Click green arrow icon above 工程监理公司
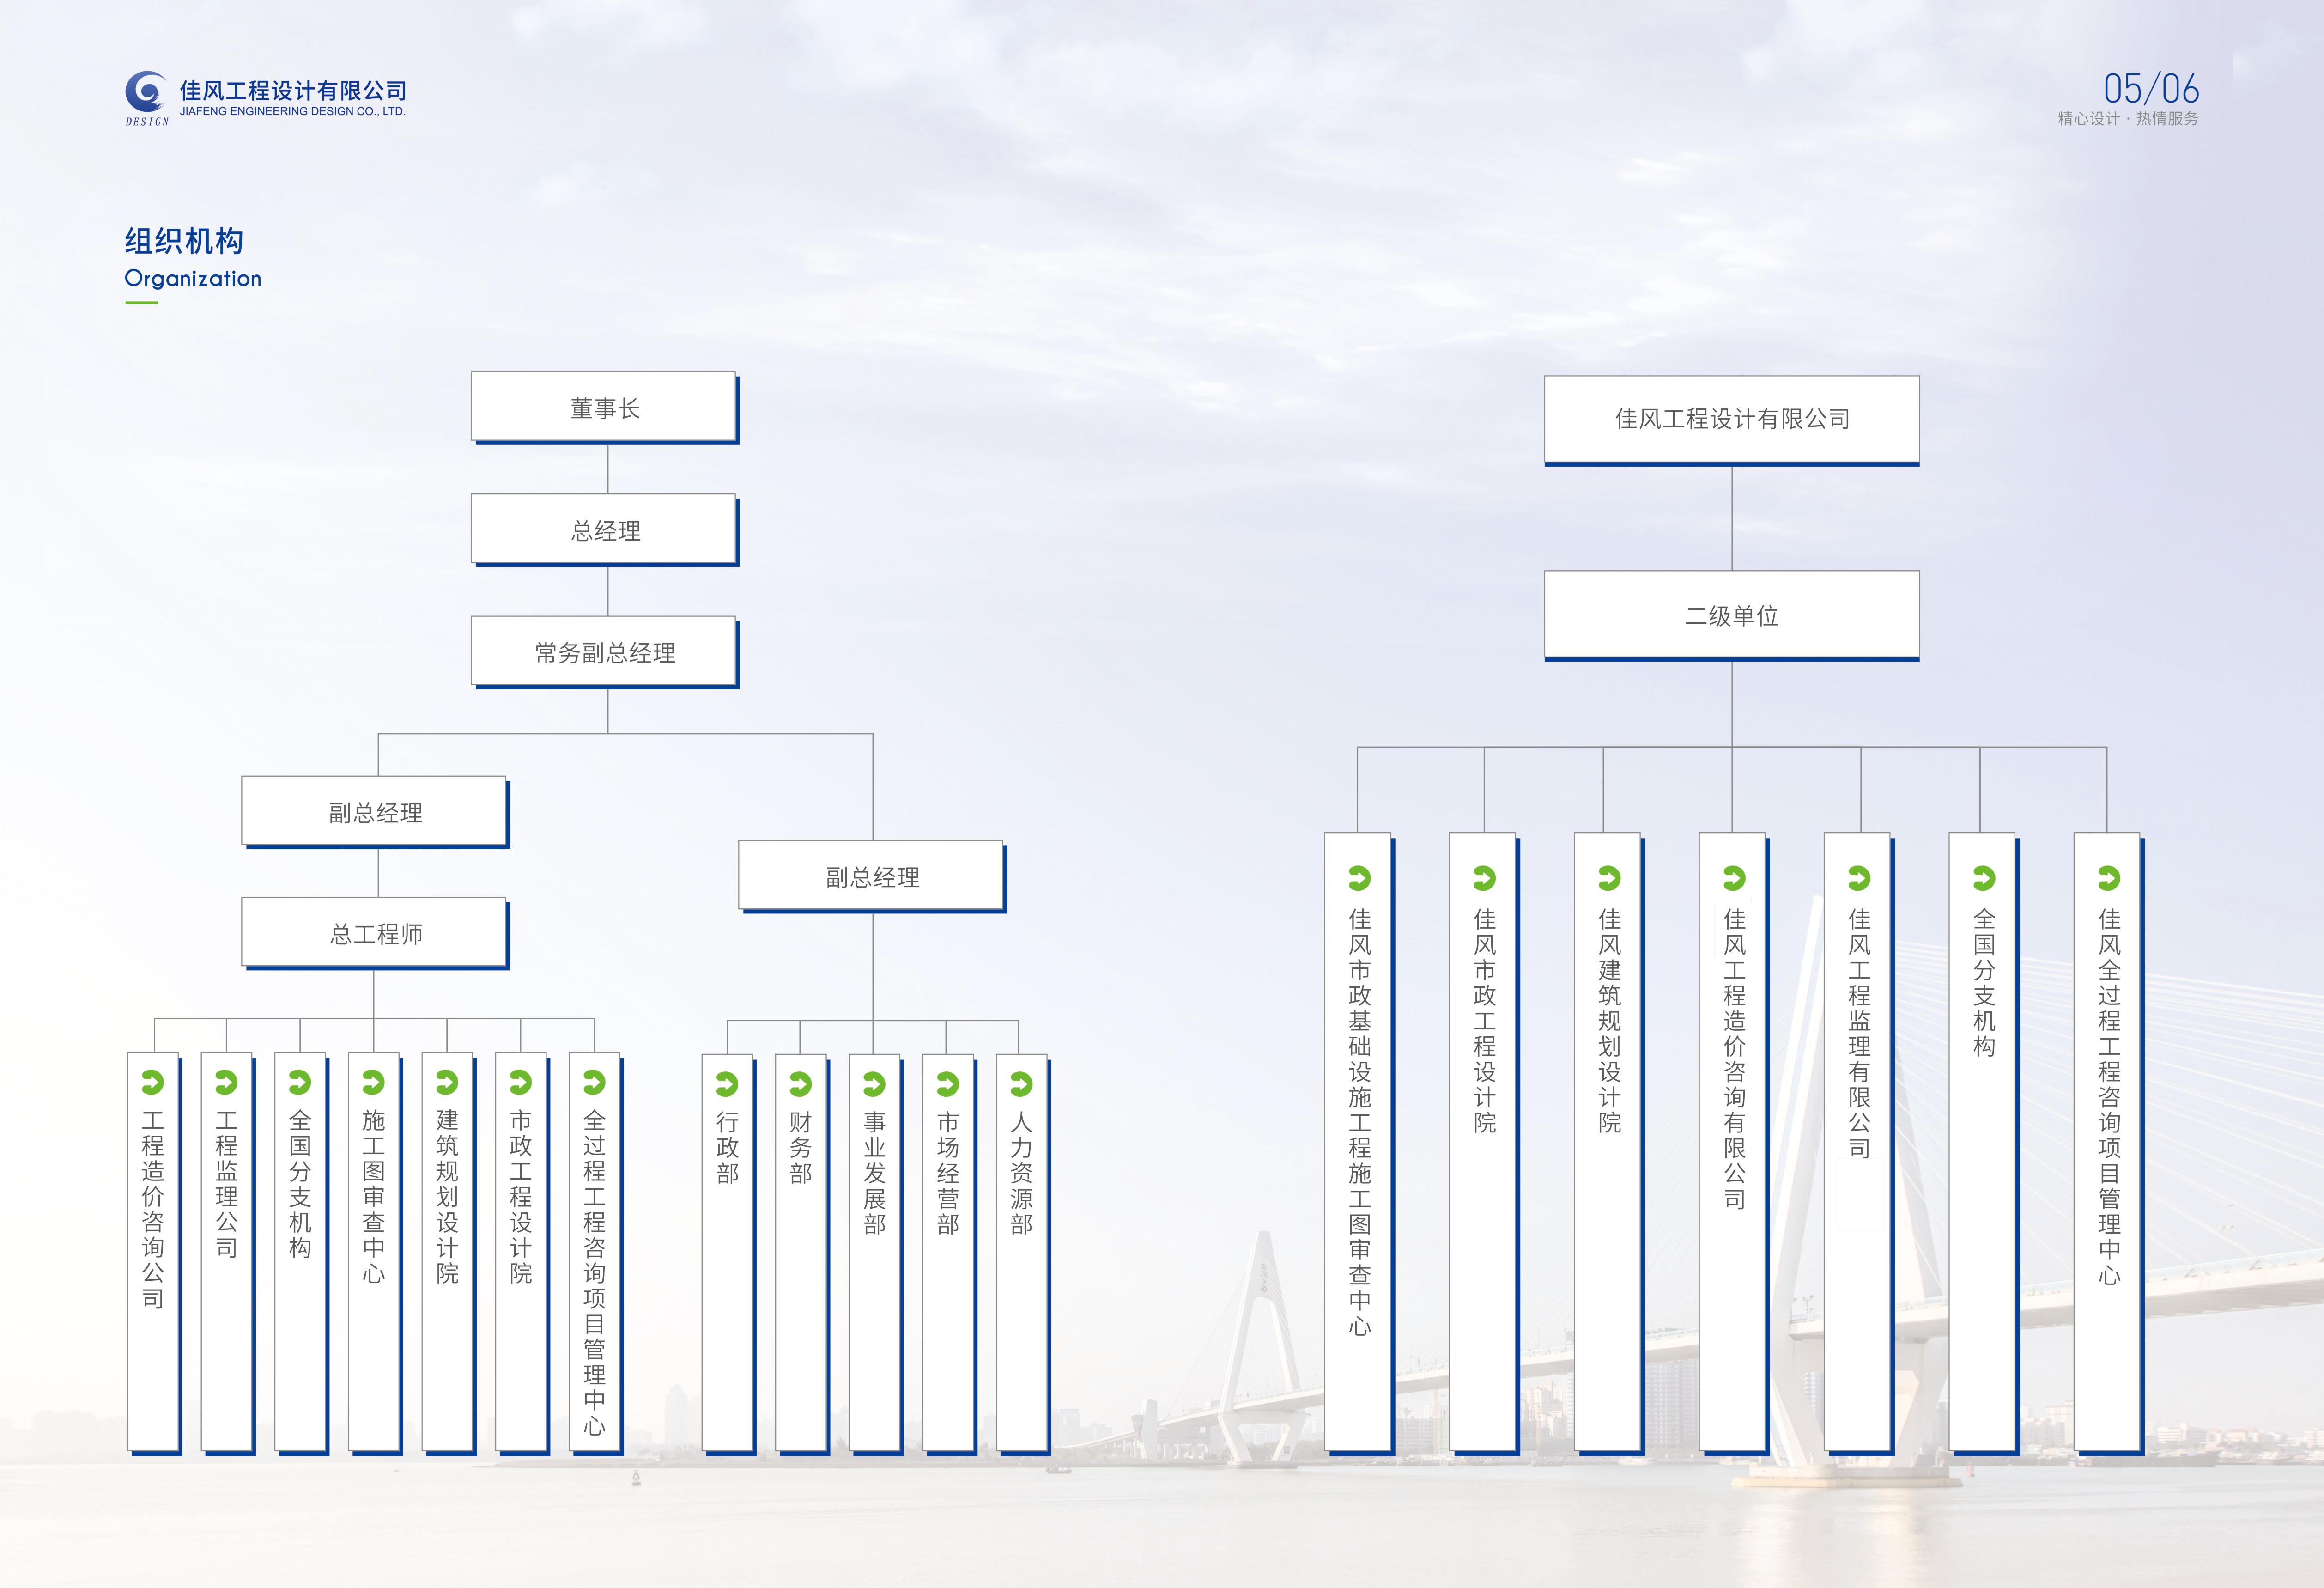2324x1588 pixels. [x=226, y=1082]
